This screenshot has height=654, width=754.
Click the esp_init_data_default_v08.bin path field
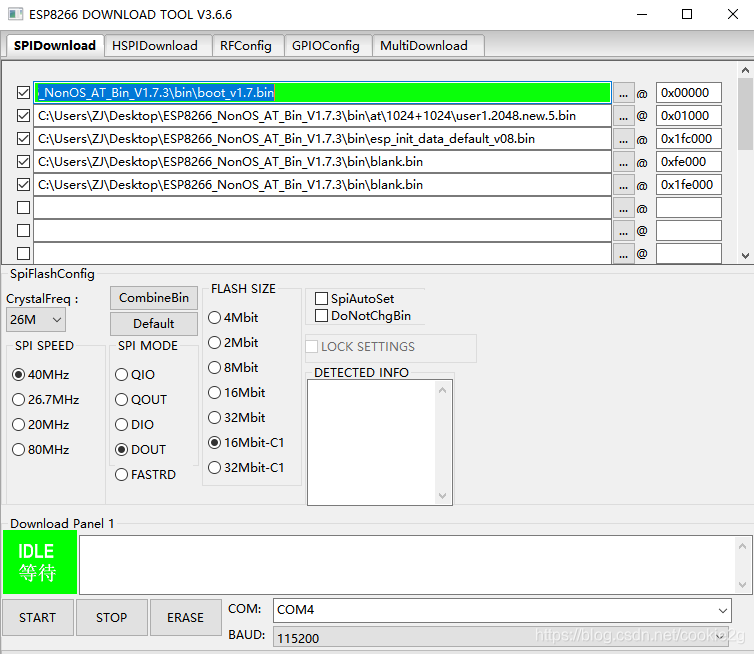tap(322, 138)
